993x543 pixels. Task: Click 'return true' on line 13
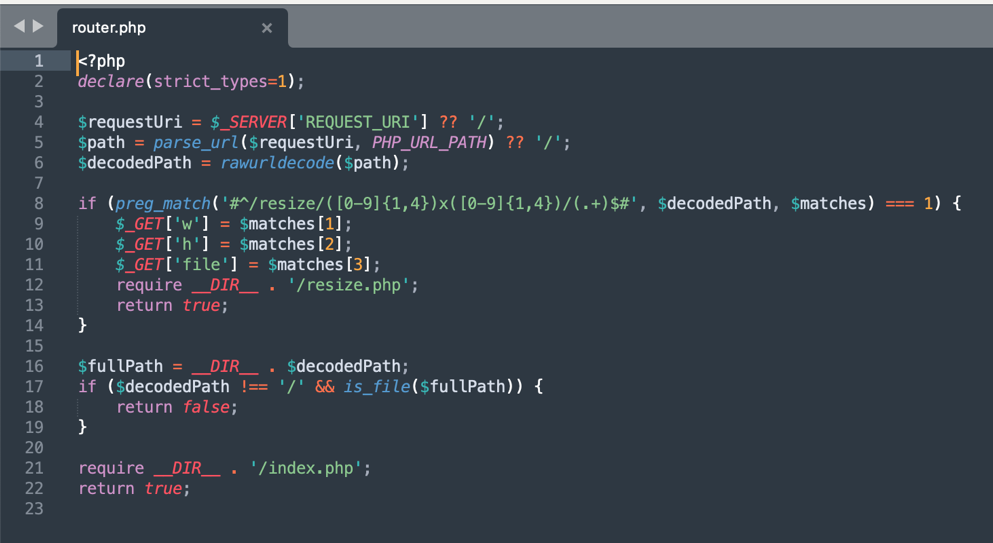[x=168, y=305]
